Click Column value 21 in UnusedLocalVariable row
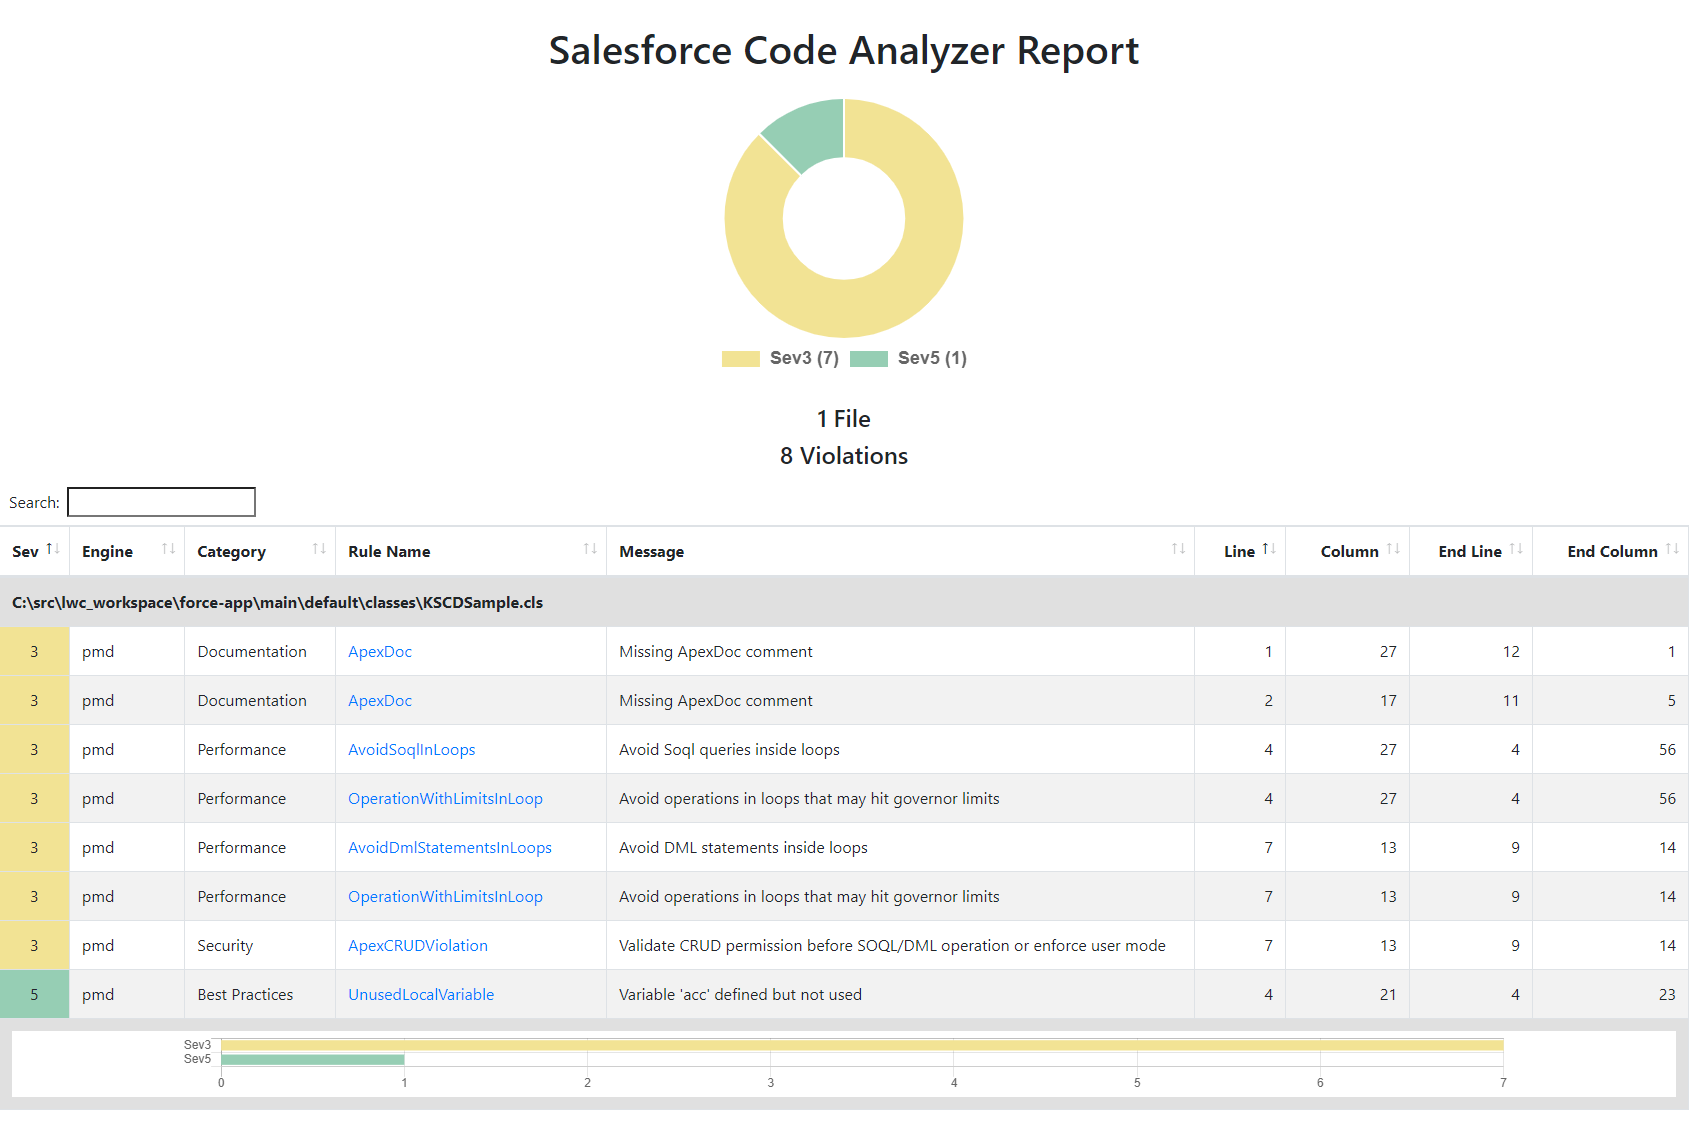The height and width of the screenshot is (1124, 1689). click(1388, 995)
